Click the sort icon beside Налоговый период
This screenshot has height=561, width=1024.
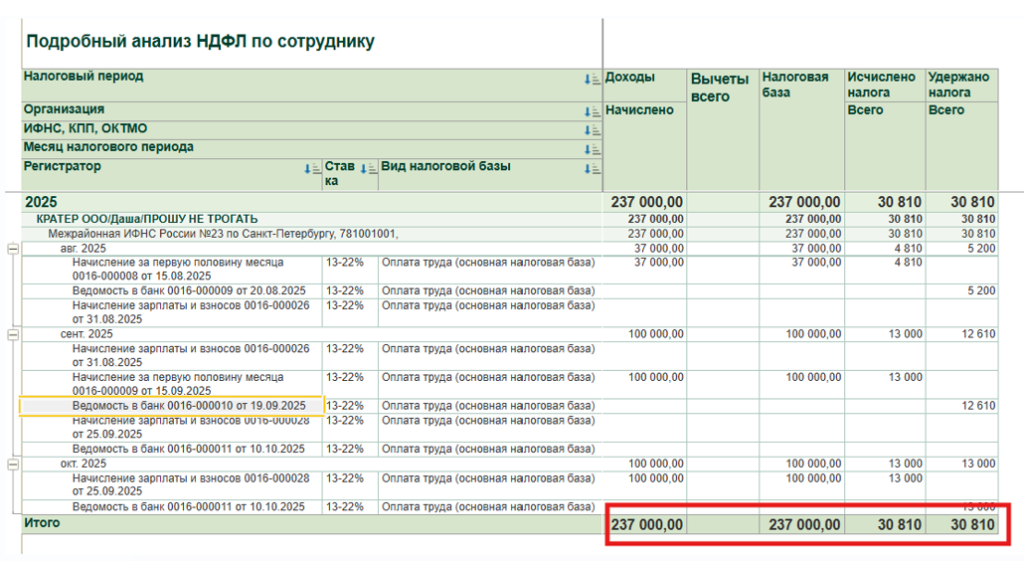[591, 78]
